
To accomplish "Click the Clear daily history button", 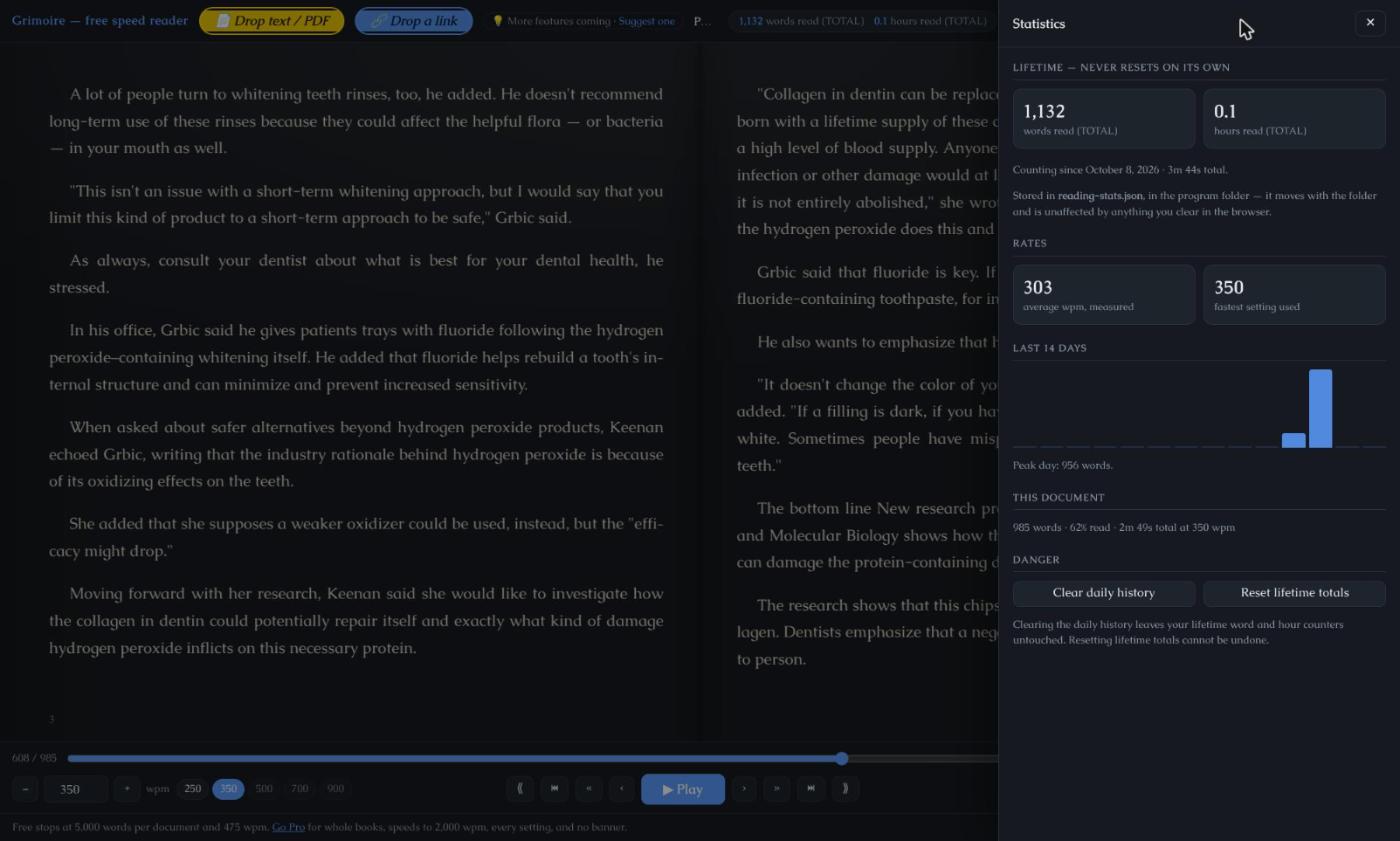I will tap(1104, 593).
